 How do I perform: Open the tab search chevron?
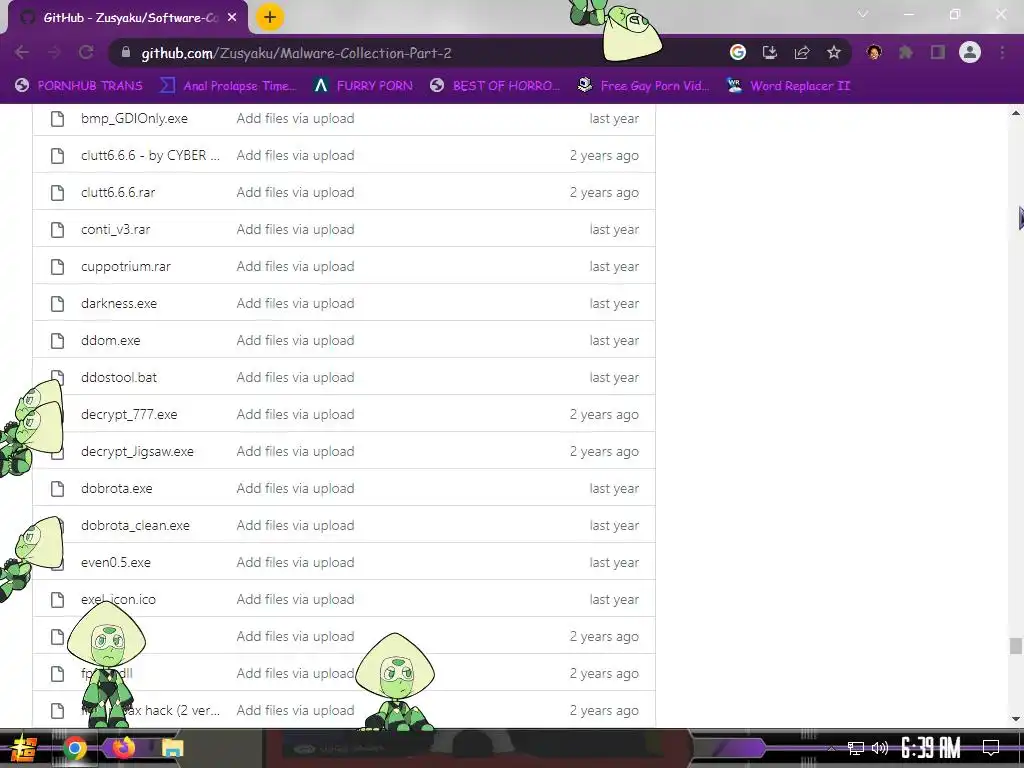pos(863,14)
